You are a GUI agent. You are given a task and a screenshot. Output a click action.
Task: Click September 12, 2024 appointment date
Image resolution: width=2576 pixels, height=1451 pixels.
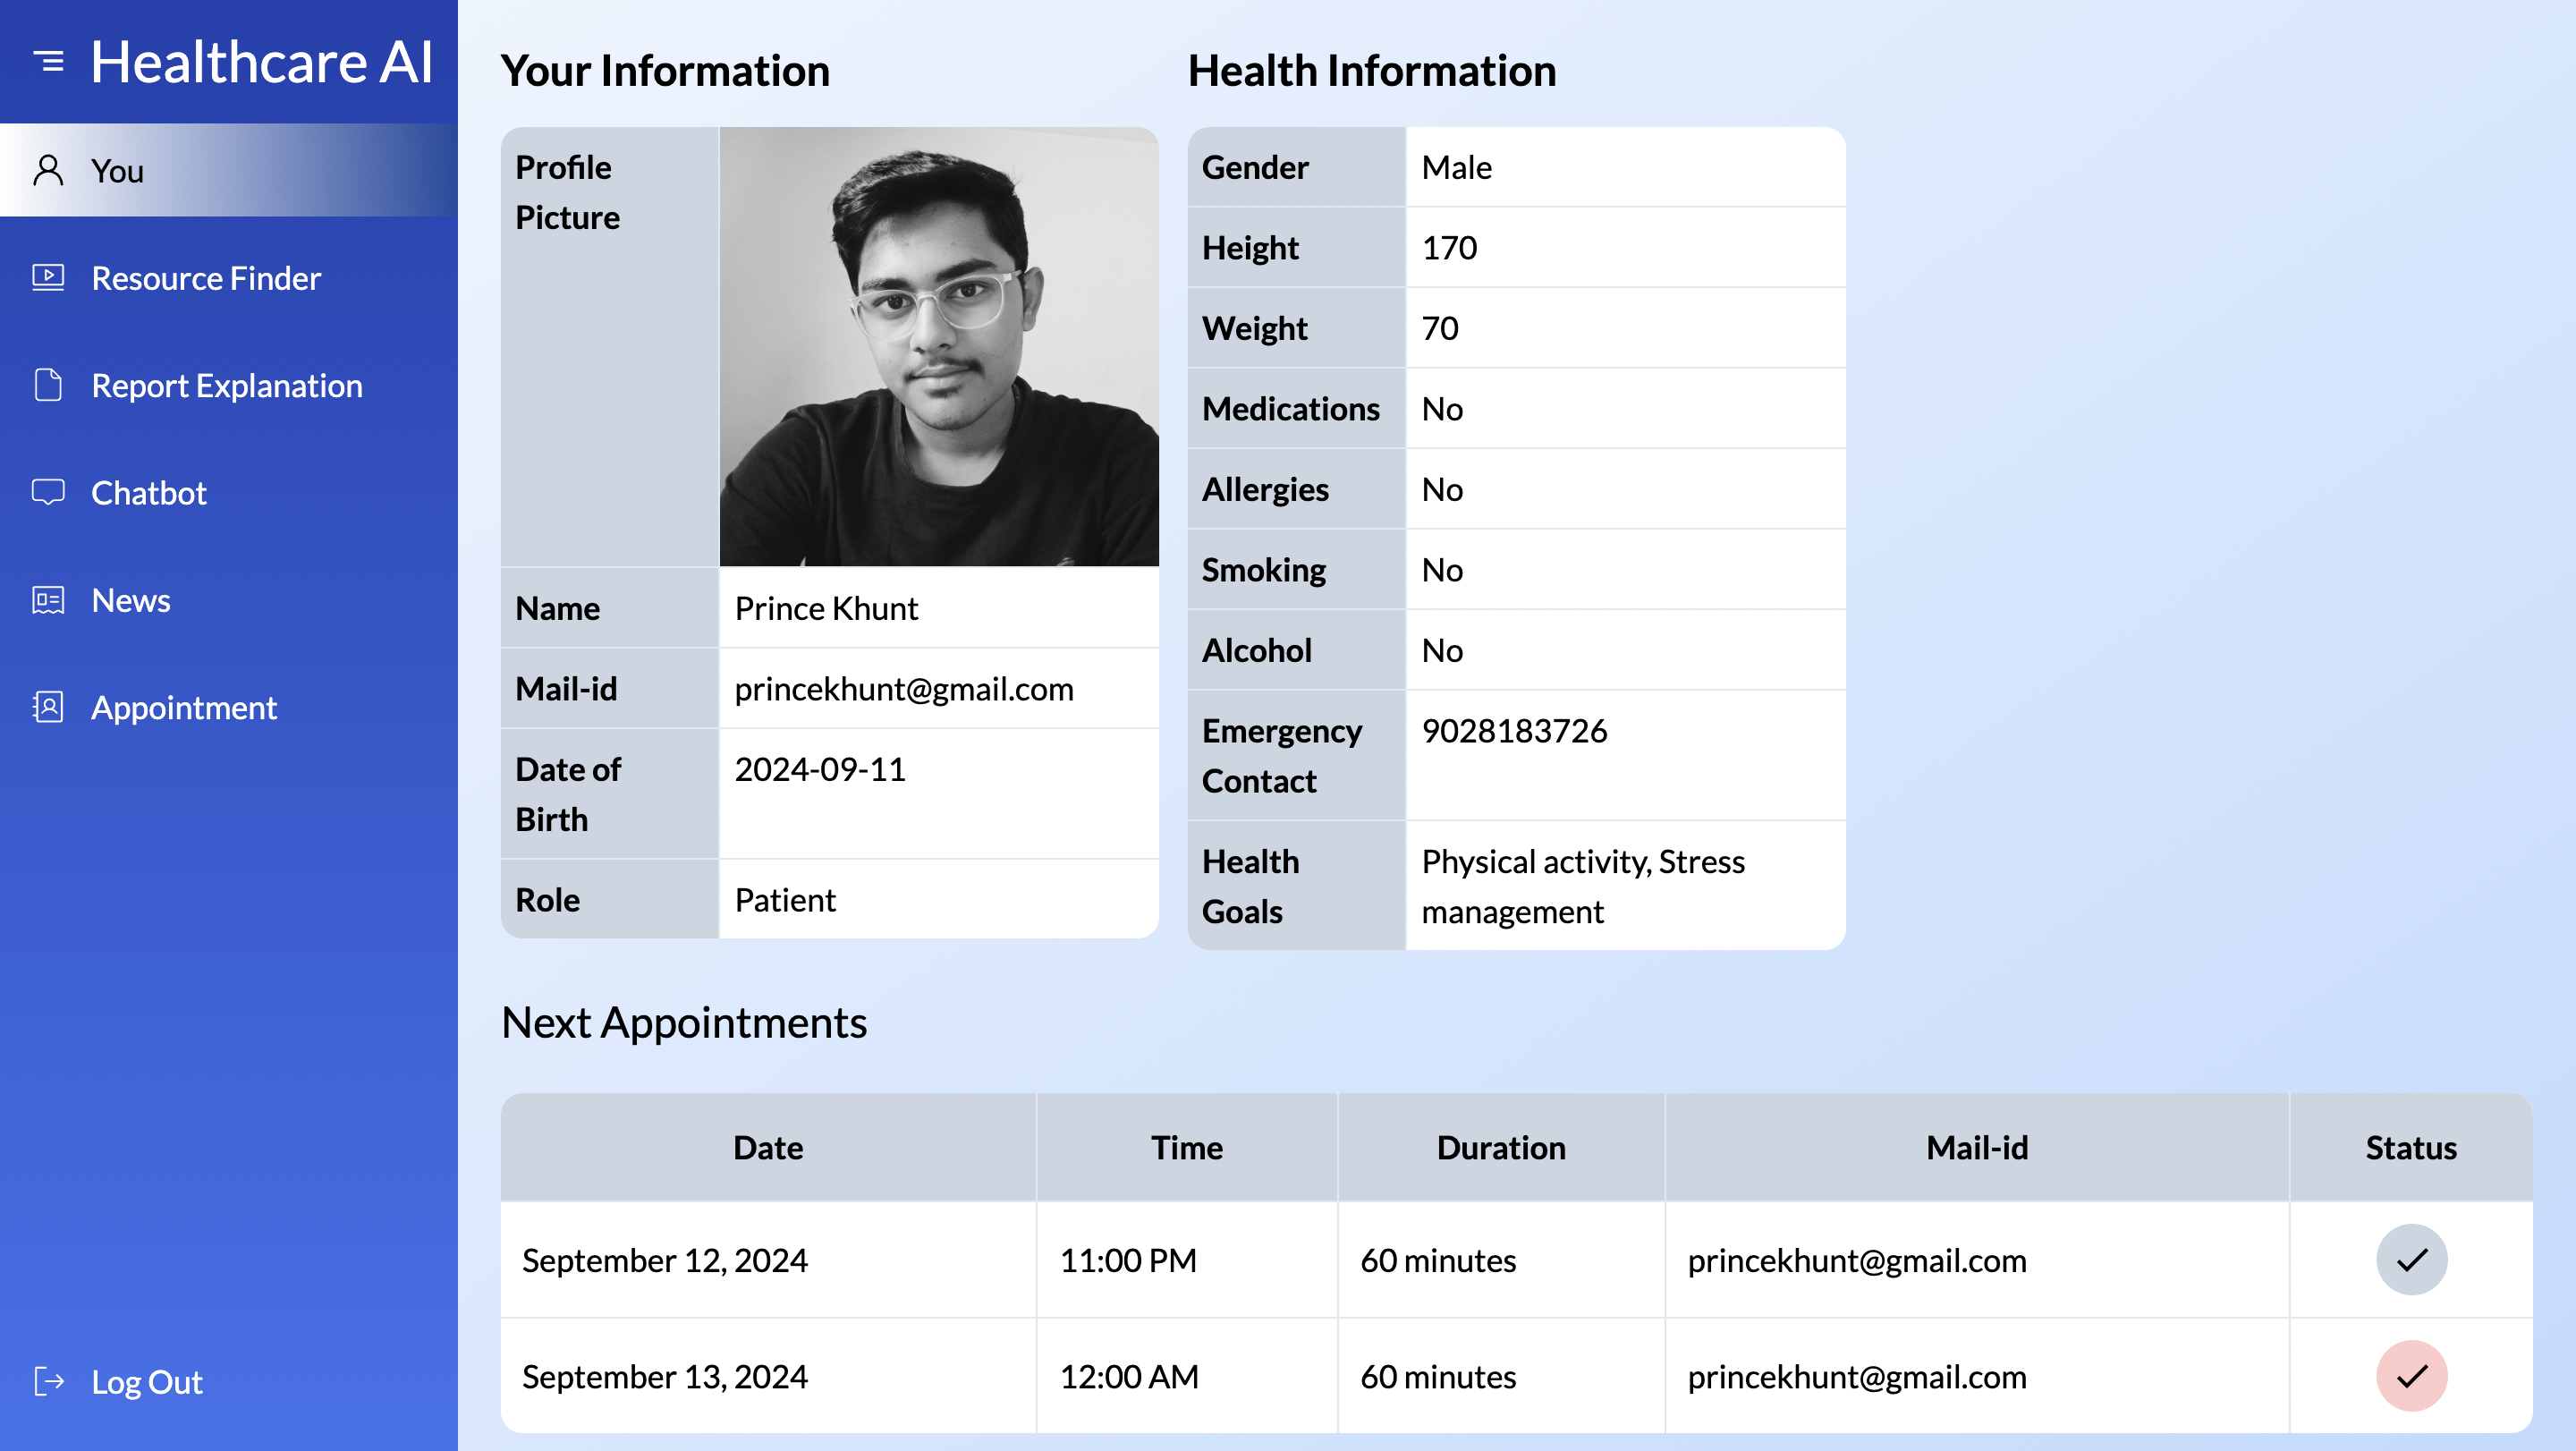[665, 1260]
